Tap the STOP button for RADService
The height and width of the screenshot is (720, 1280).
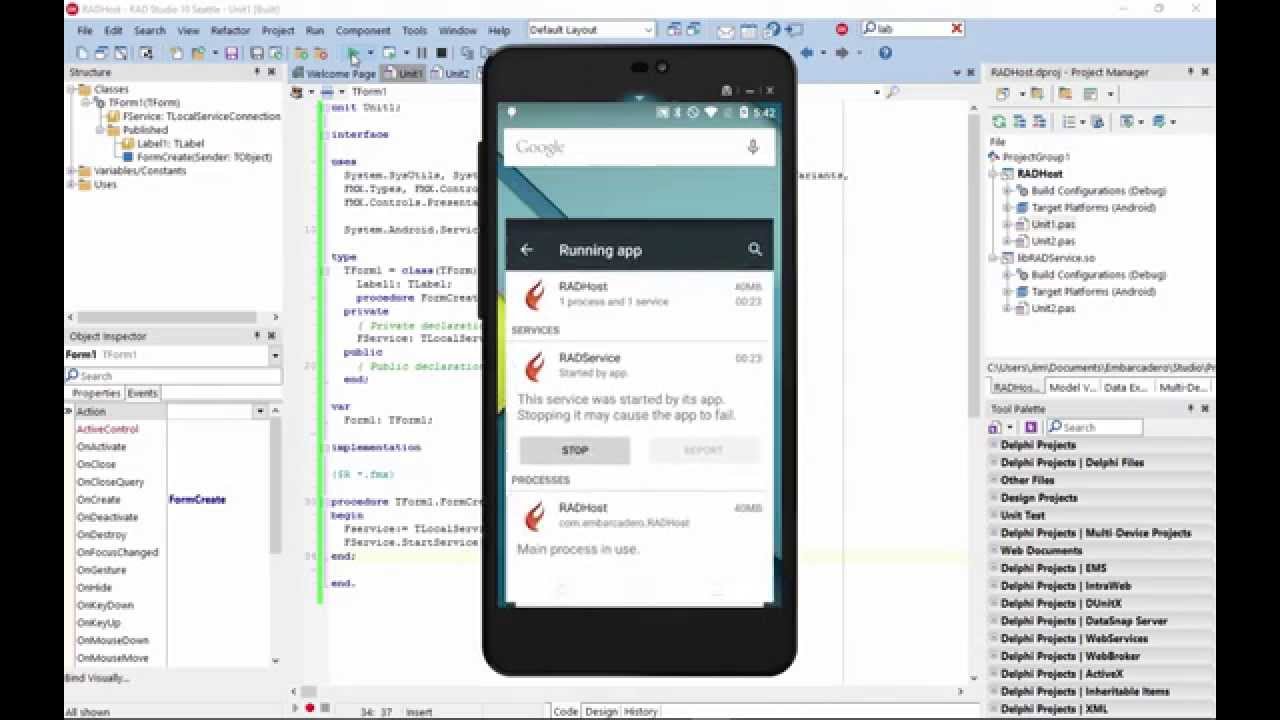click(x=575, y=450)
